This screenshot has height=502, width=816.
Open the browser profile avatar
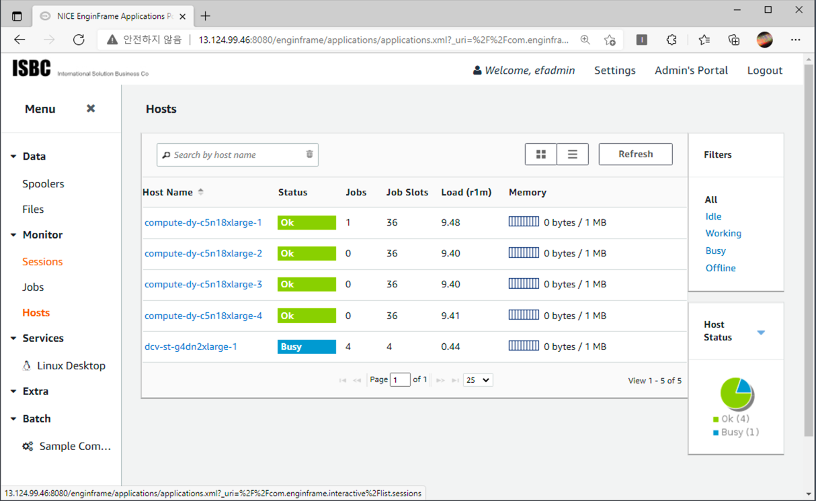(x=764, y=40)
